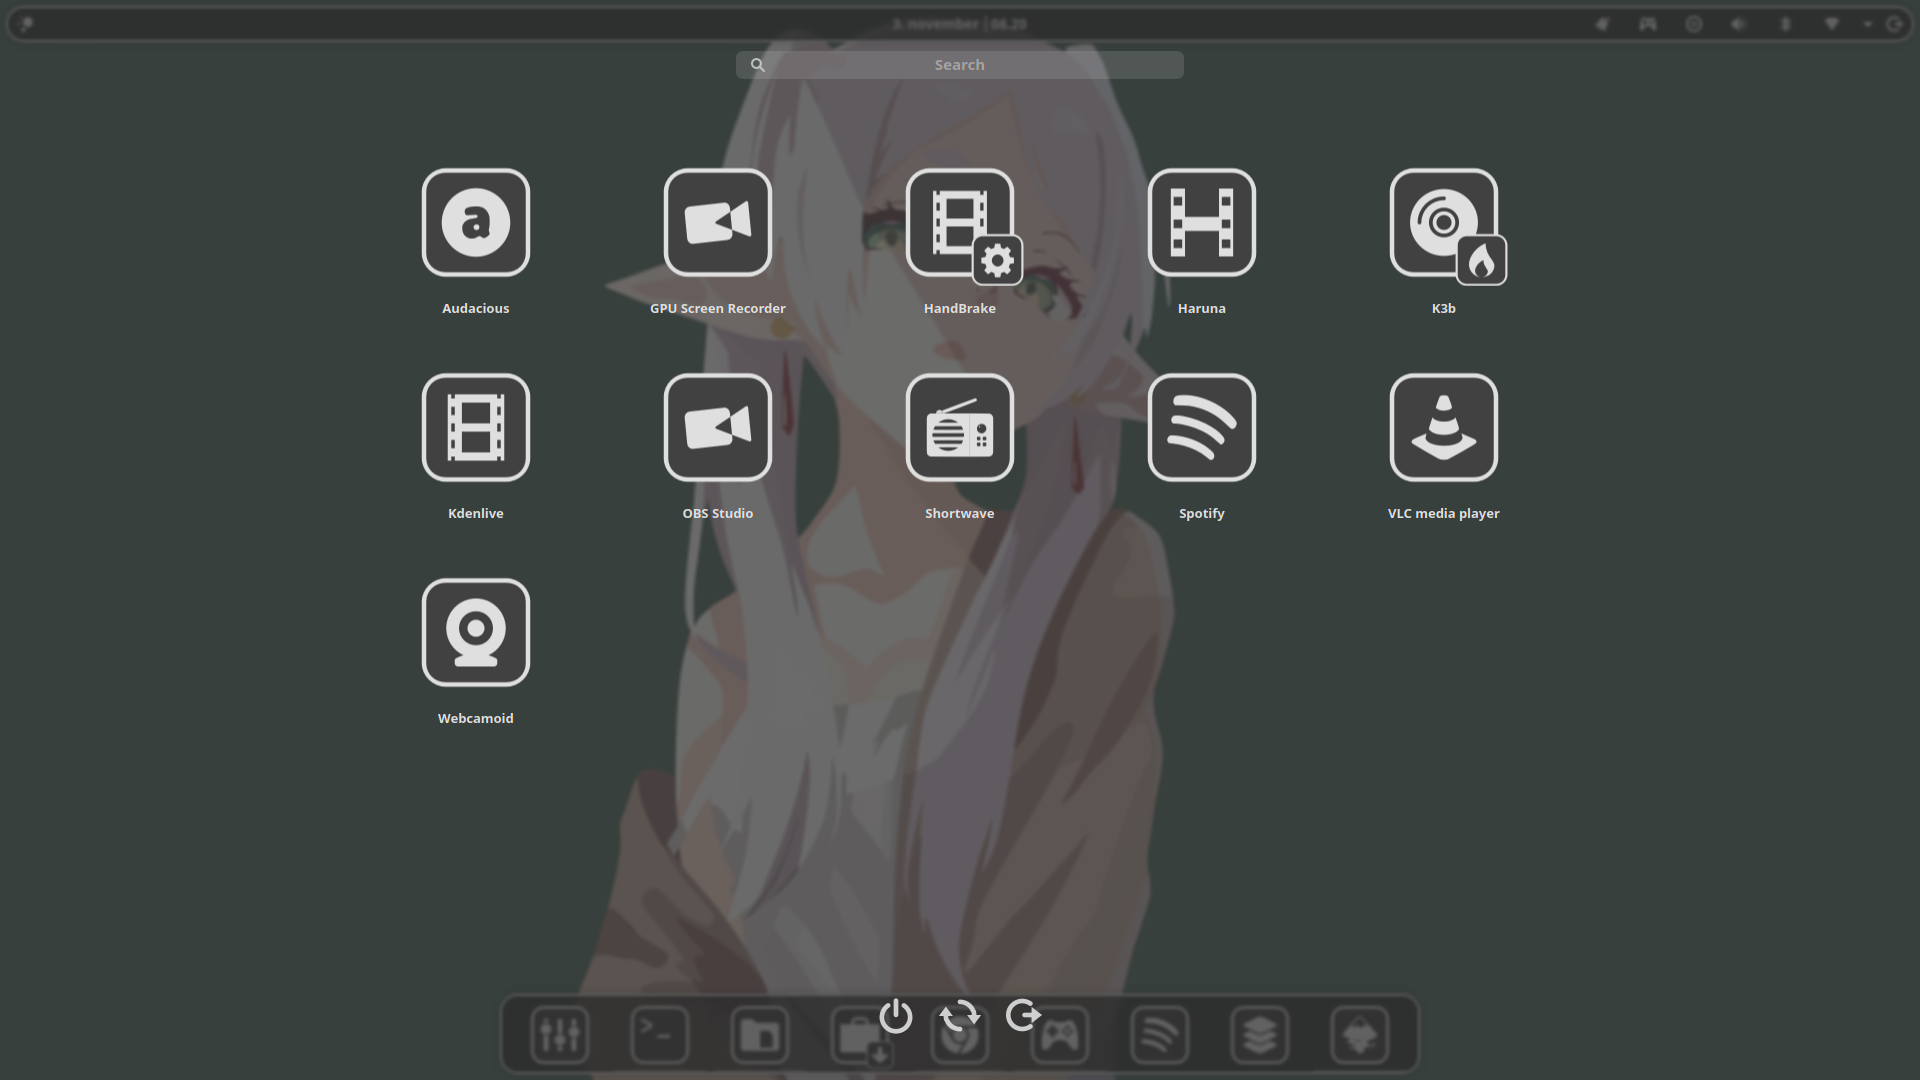Open the Haruna video player
This screenshot has height=1080, width=1920.
click(x=1201, y=222)
